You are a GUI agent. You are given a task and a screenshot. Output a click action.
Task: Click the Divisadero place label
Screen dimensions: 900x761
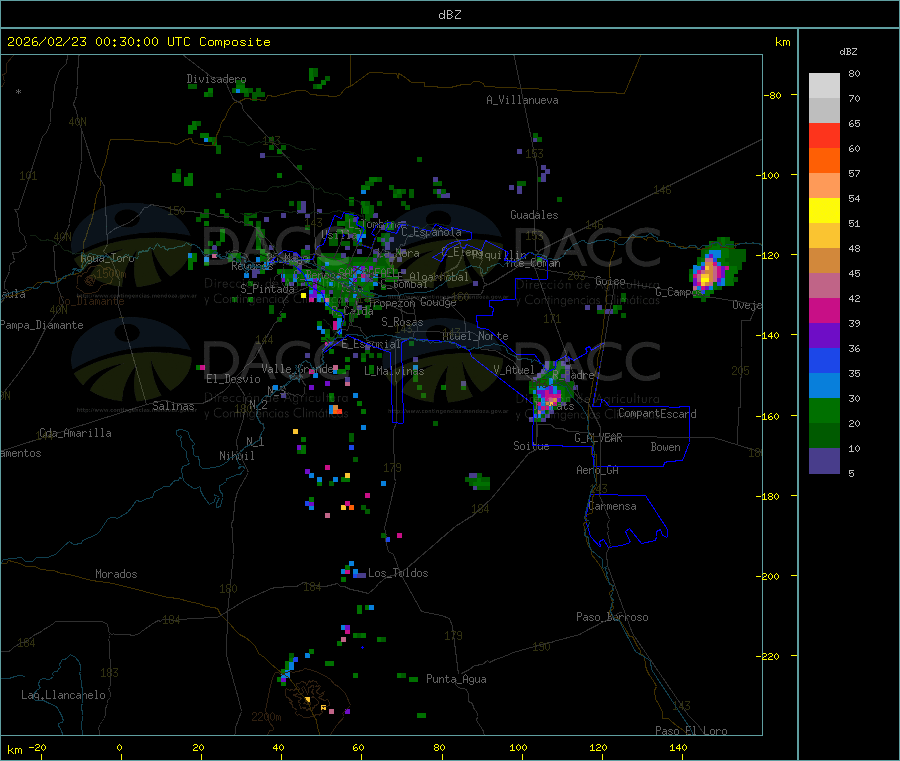click(216, 79)
